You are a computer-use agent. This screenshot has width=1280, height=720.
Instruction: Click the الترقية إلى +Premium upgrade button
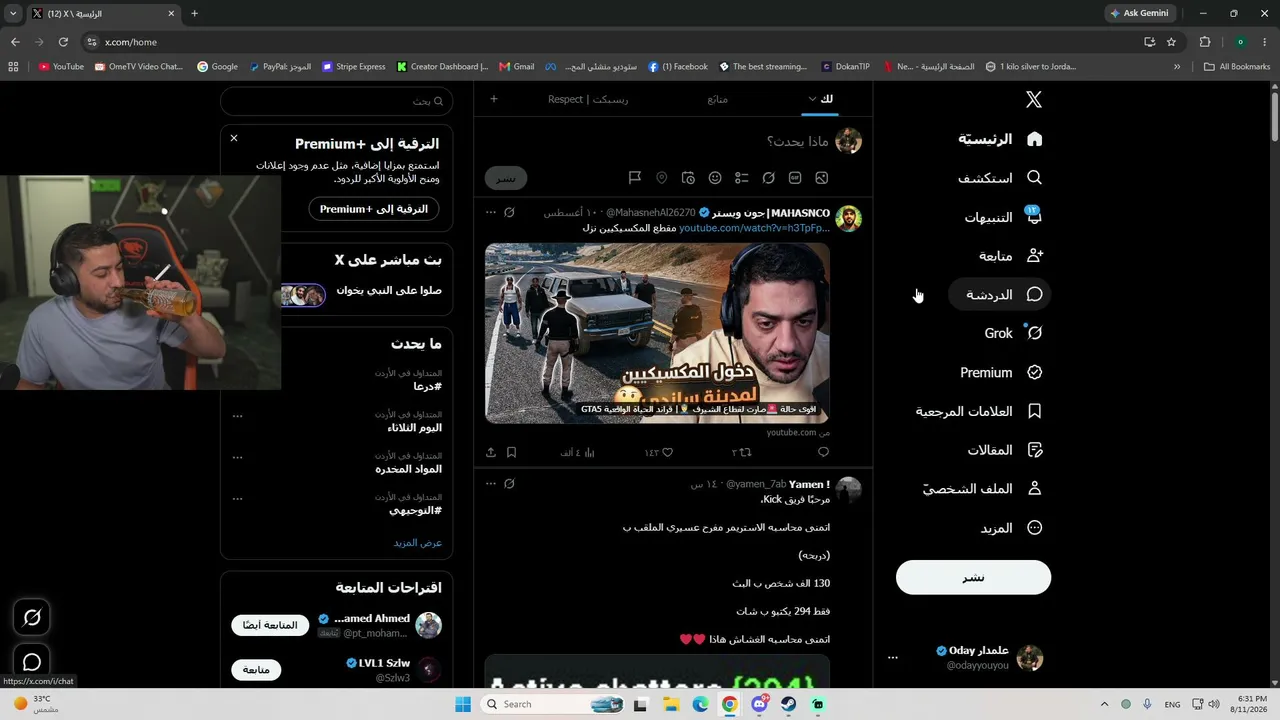pos(374,209)
